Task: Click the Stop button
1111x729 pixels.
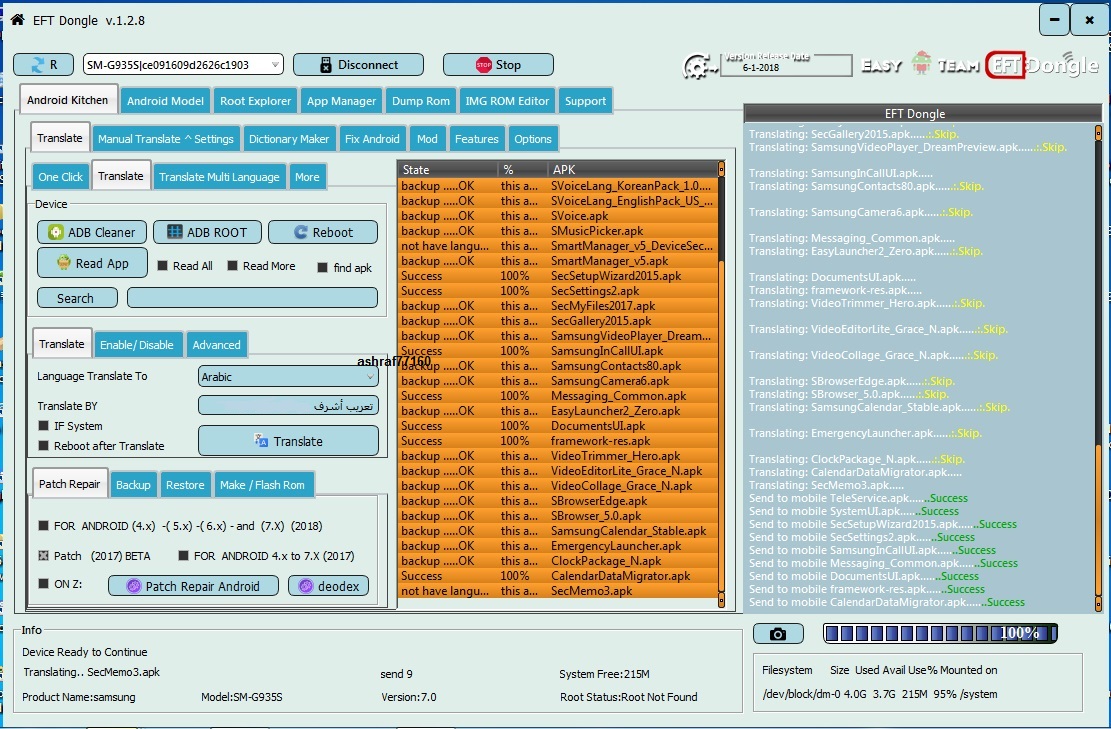Action: coord(498,64)
